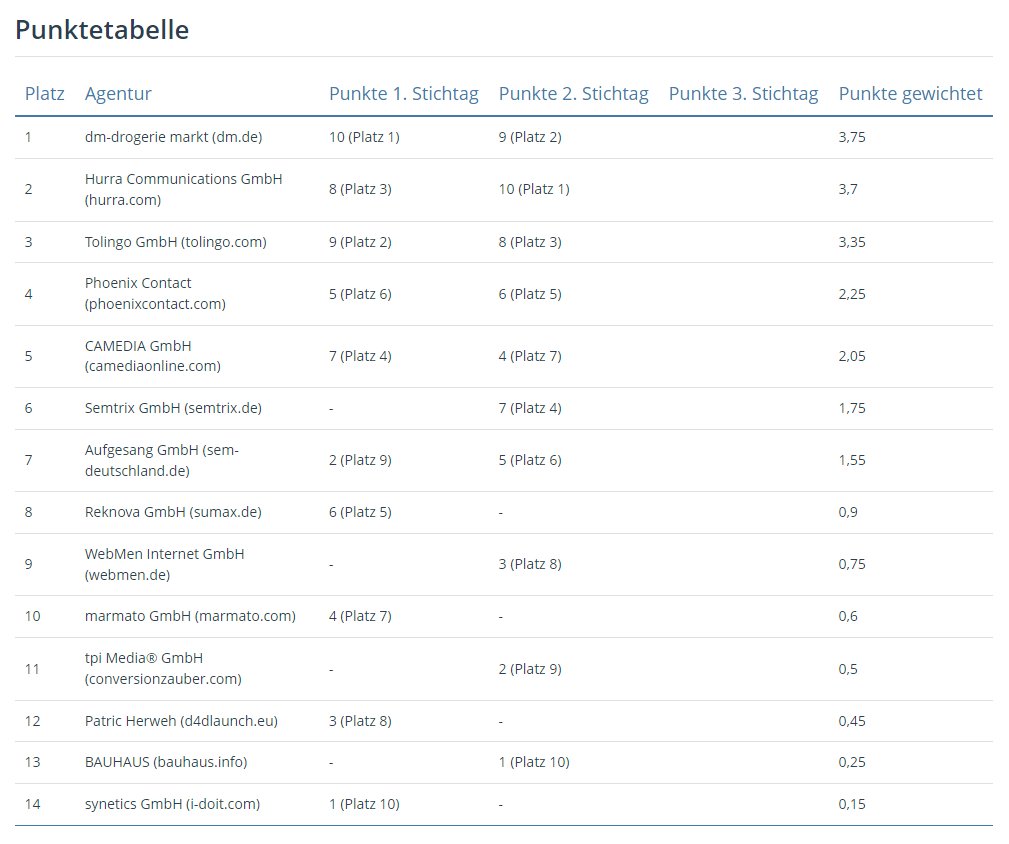This screenshot has width=1009, height=844.
Task: Click '1 (Platz 10)' in synetics row
Action: [x=364, y=804]
